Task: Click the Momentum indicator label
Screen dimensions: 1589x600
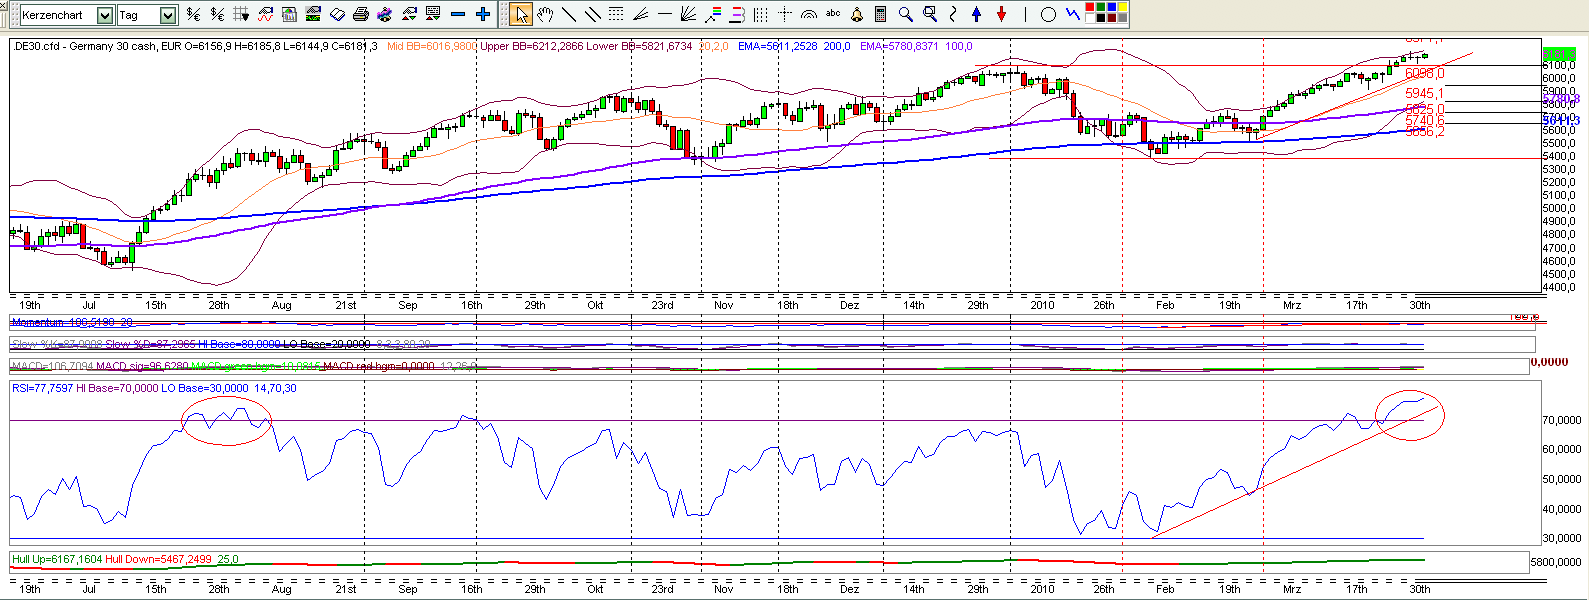Action: click(x=72, y=322)
